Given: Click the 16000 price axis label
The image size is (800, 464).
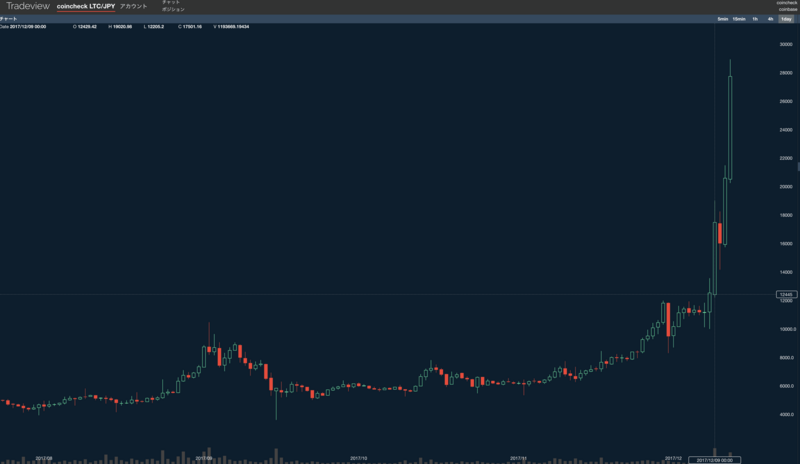Looking at the screenshot, I should coord(786,244).
